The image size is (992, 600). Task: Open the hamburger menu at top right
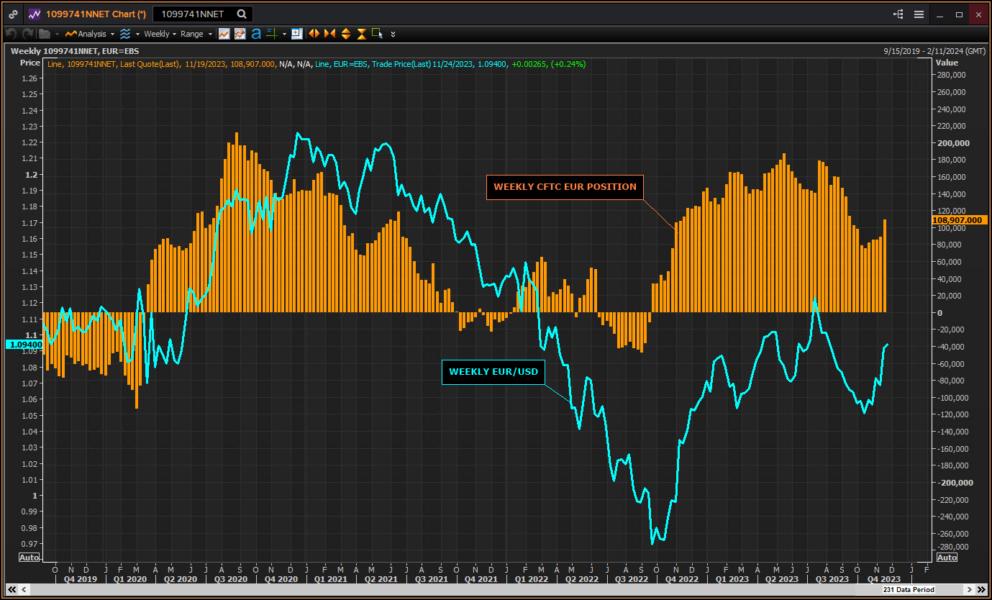(919, 14)
